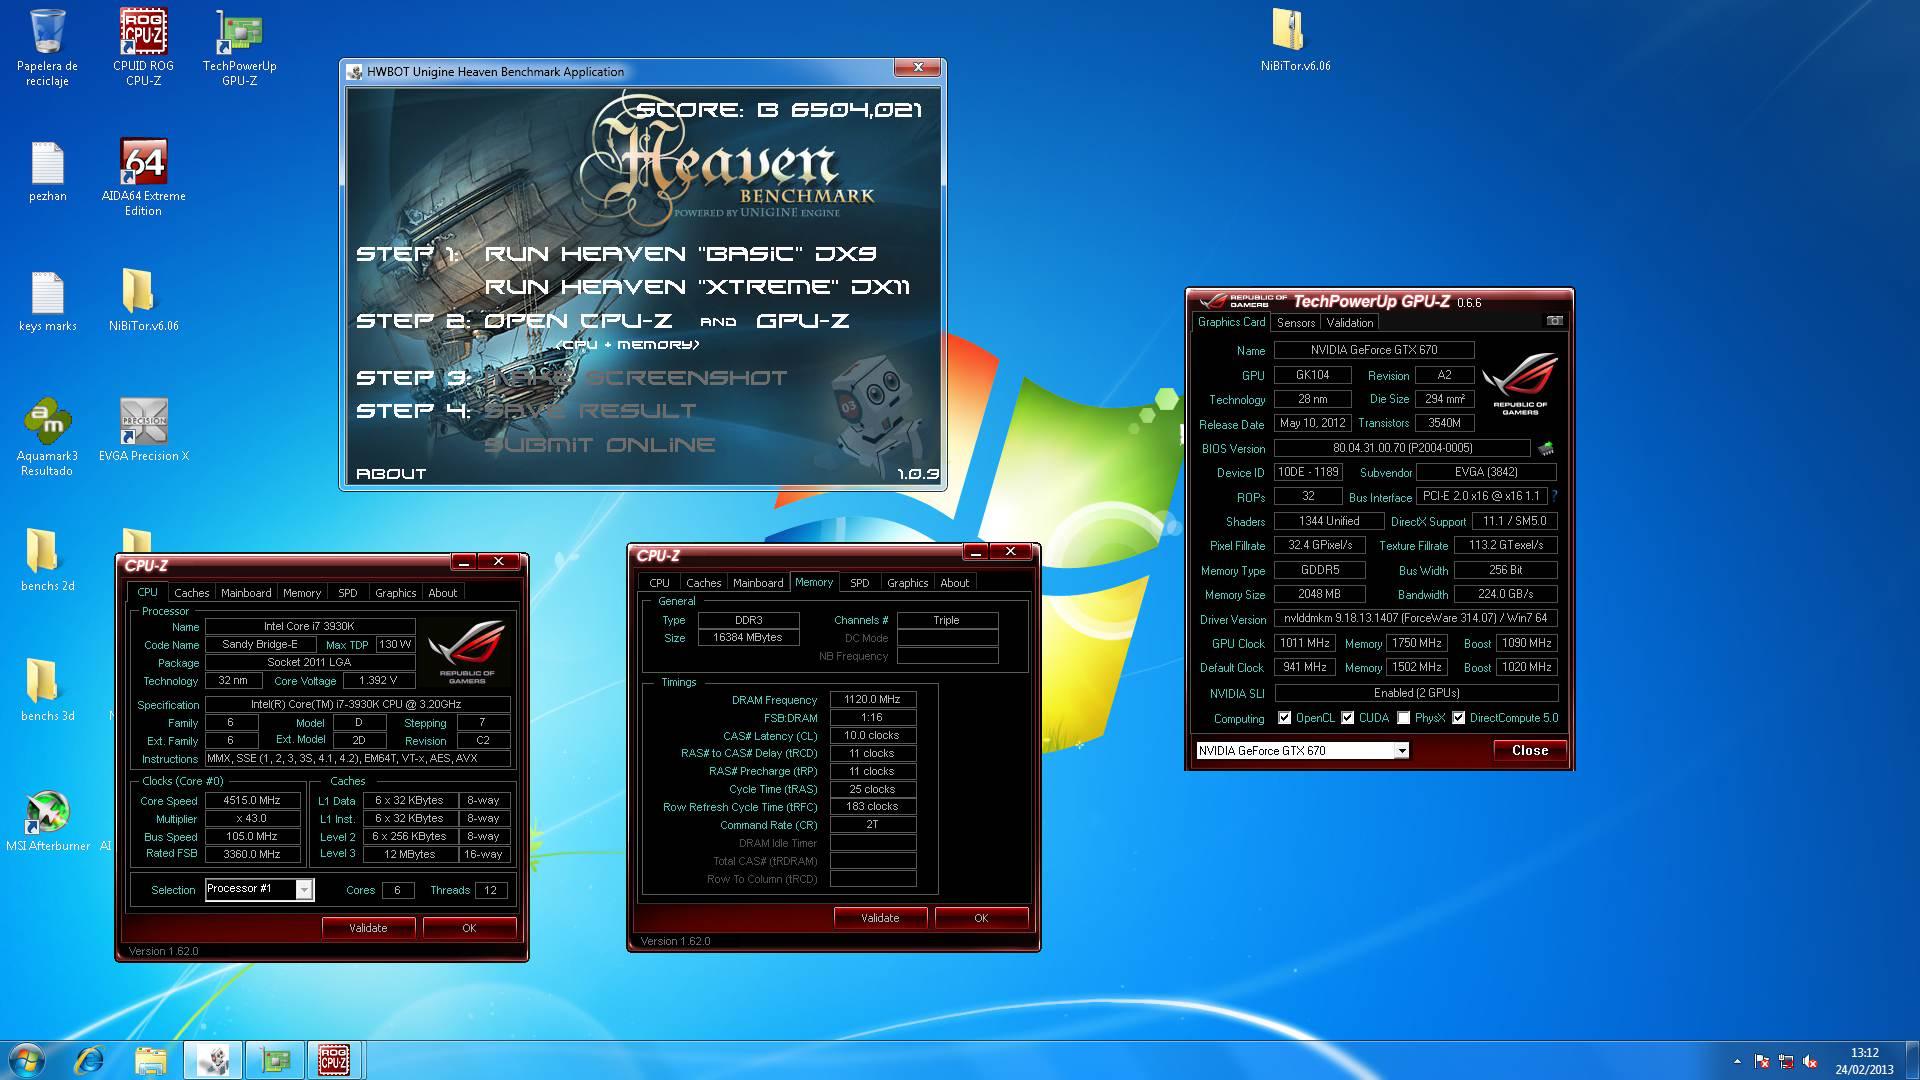Open the keys marks text file
The height and width of the screenshot is (1080, 1920).
pyautogui.click(x=47, y=301)
